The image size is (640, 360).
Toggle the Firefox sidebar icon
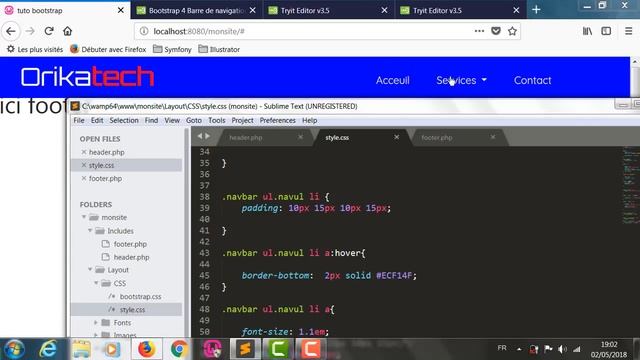tap(606, 31)
